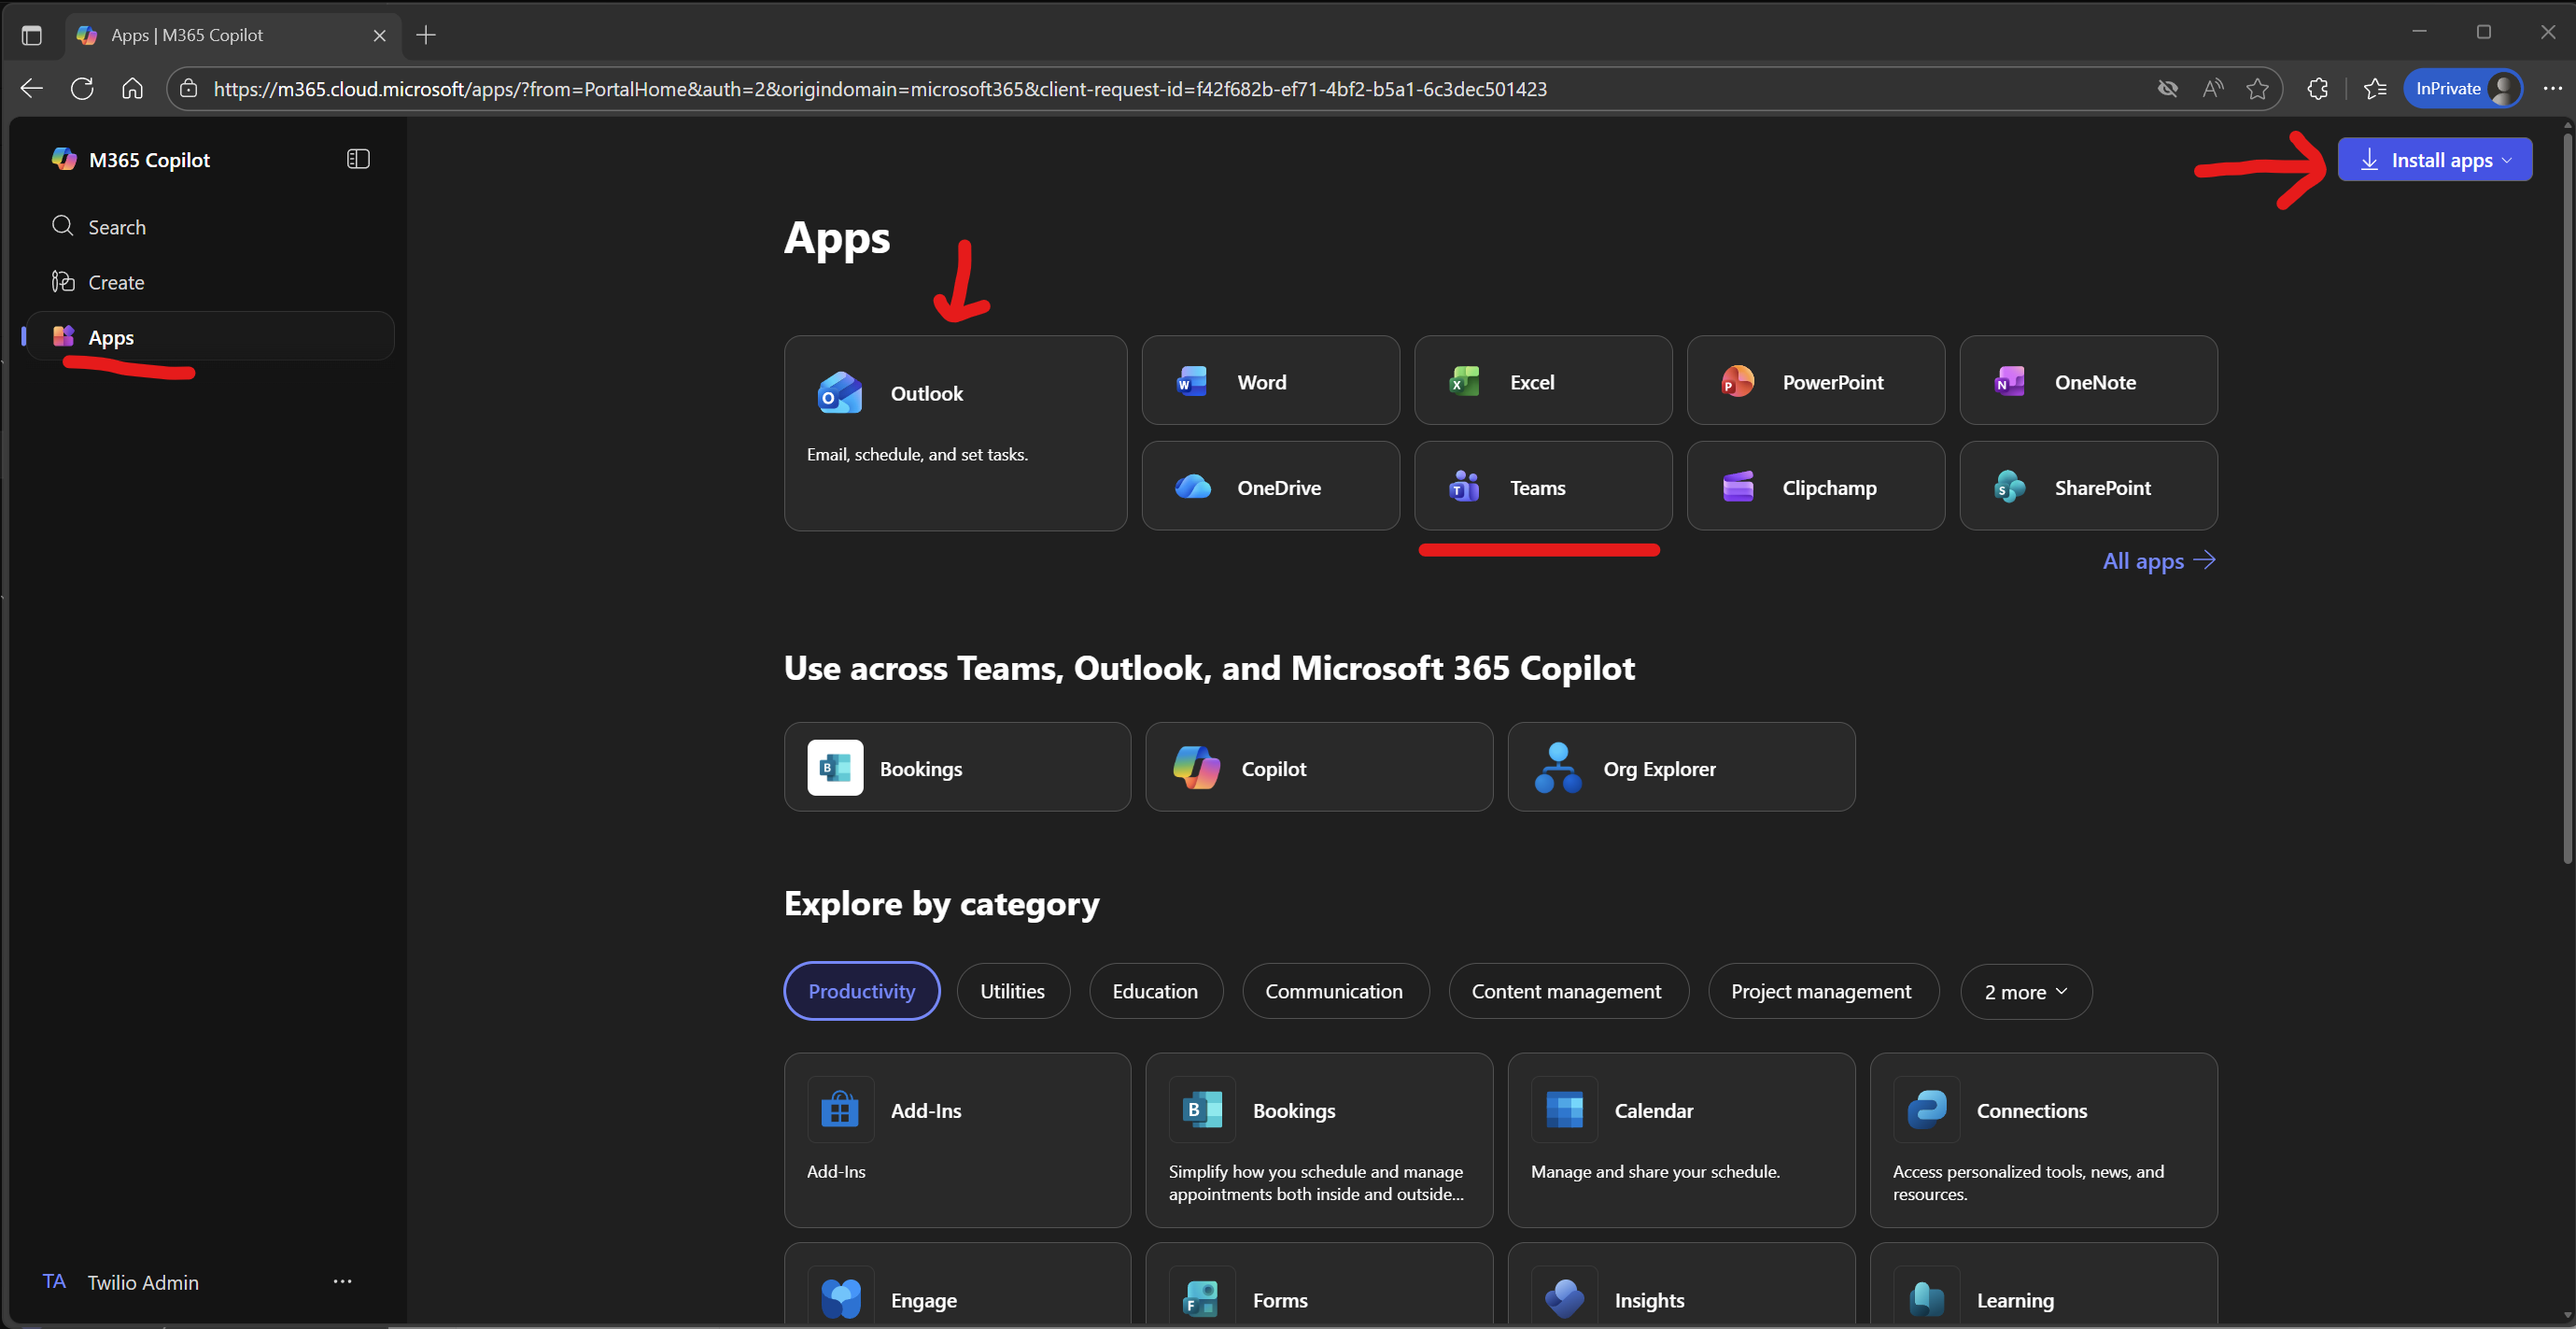
Task: Switch to the Utilities category tab
Action: pos(1012,991)
